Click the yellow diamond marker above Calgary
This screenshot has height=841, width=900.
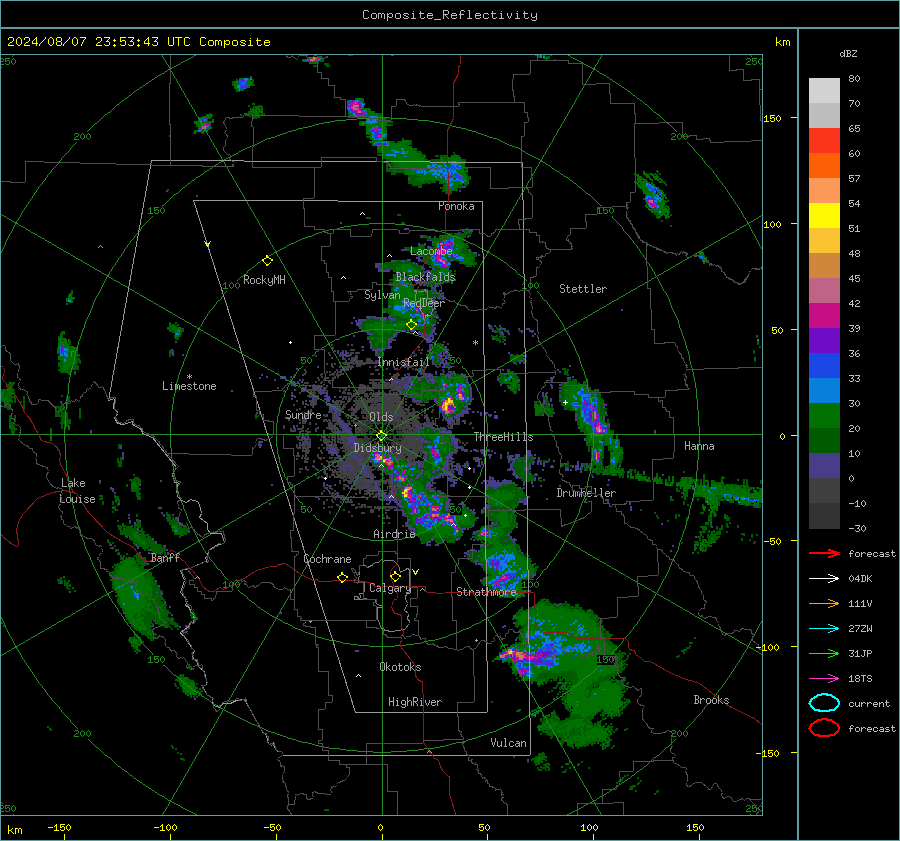click(x=395, y=576)
